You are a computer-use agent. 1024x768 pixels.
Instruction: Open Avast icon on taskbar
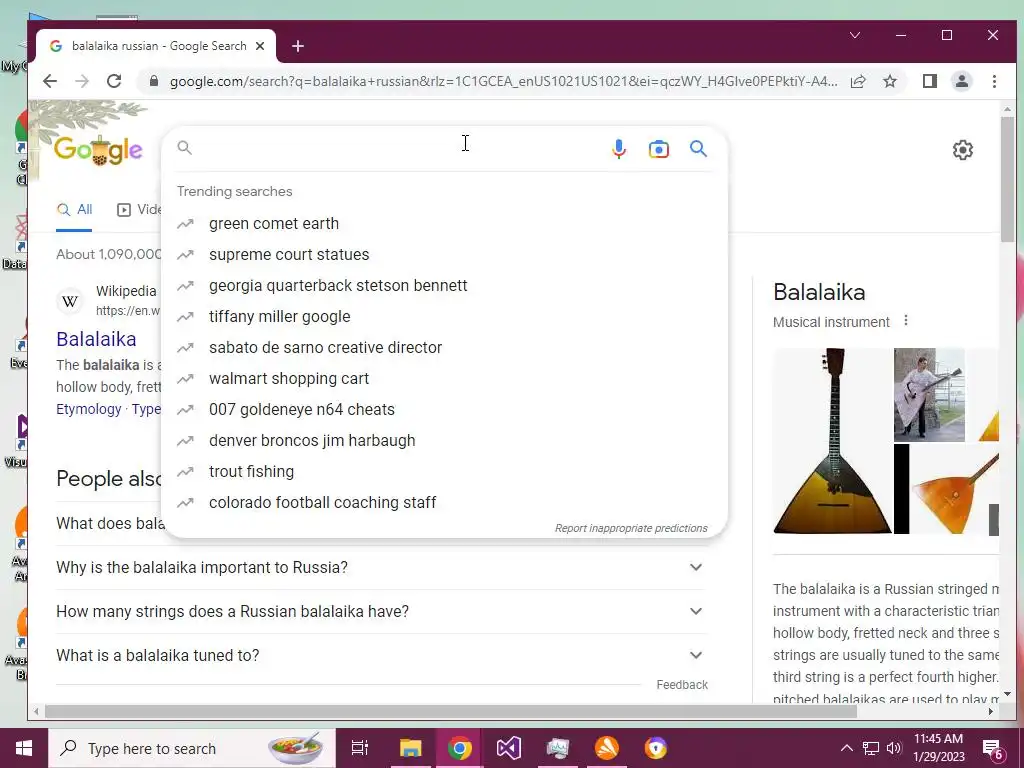(607, 748)
